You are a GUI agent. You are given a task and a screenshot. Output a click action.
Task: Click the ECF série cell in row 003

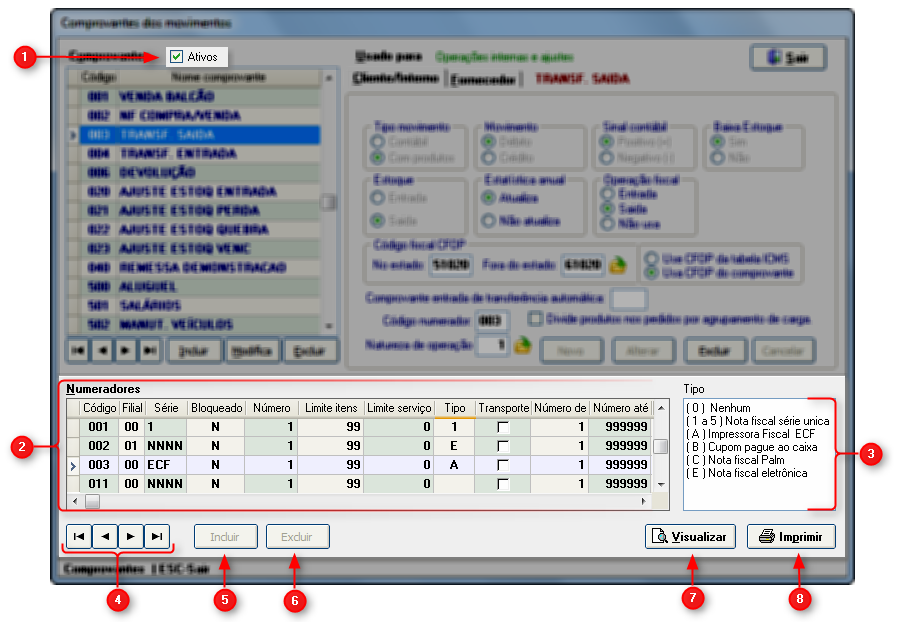click(166, 465)
